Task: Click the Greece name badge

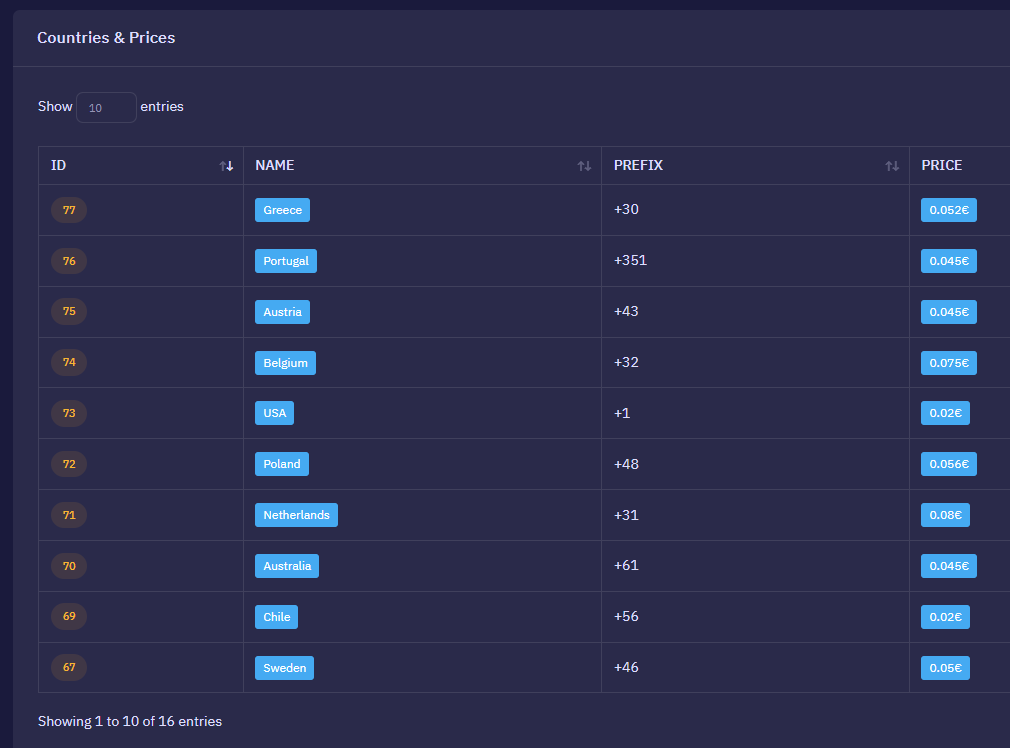Action: click(x=282, y=210)
